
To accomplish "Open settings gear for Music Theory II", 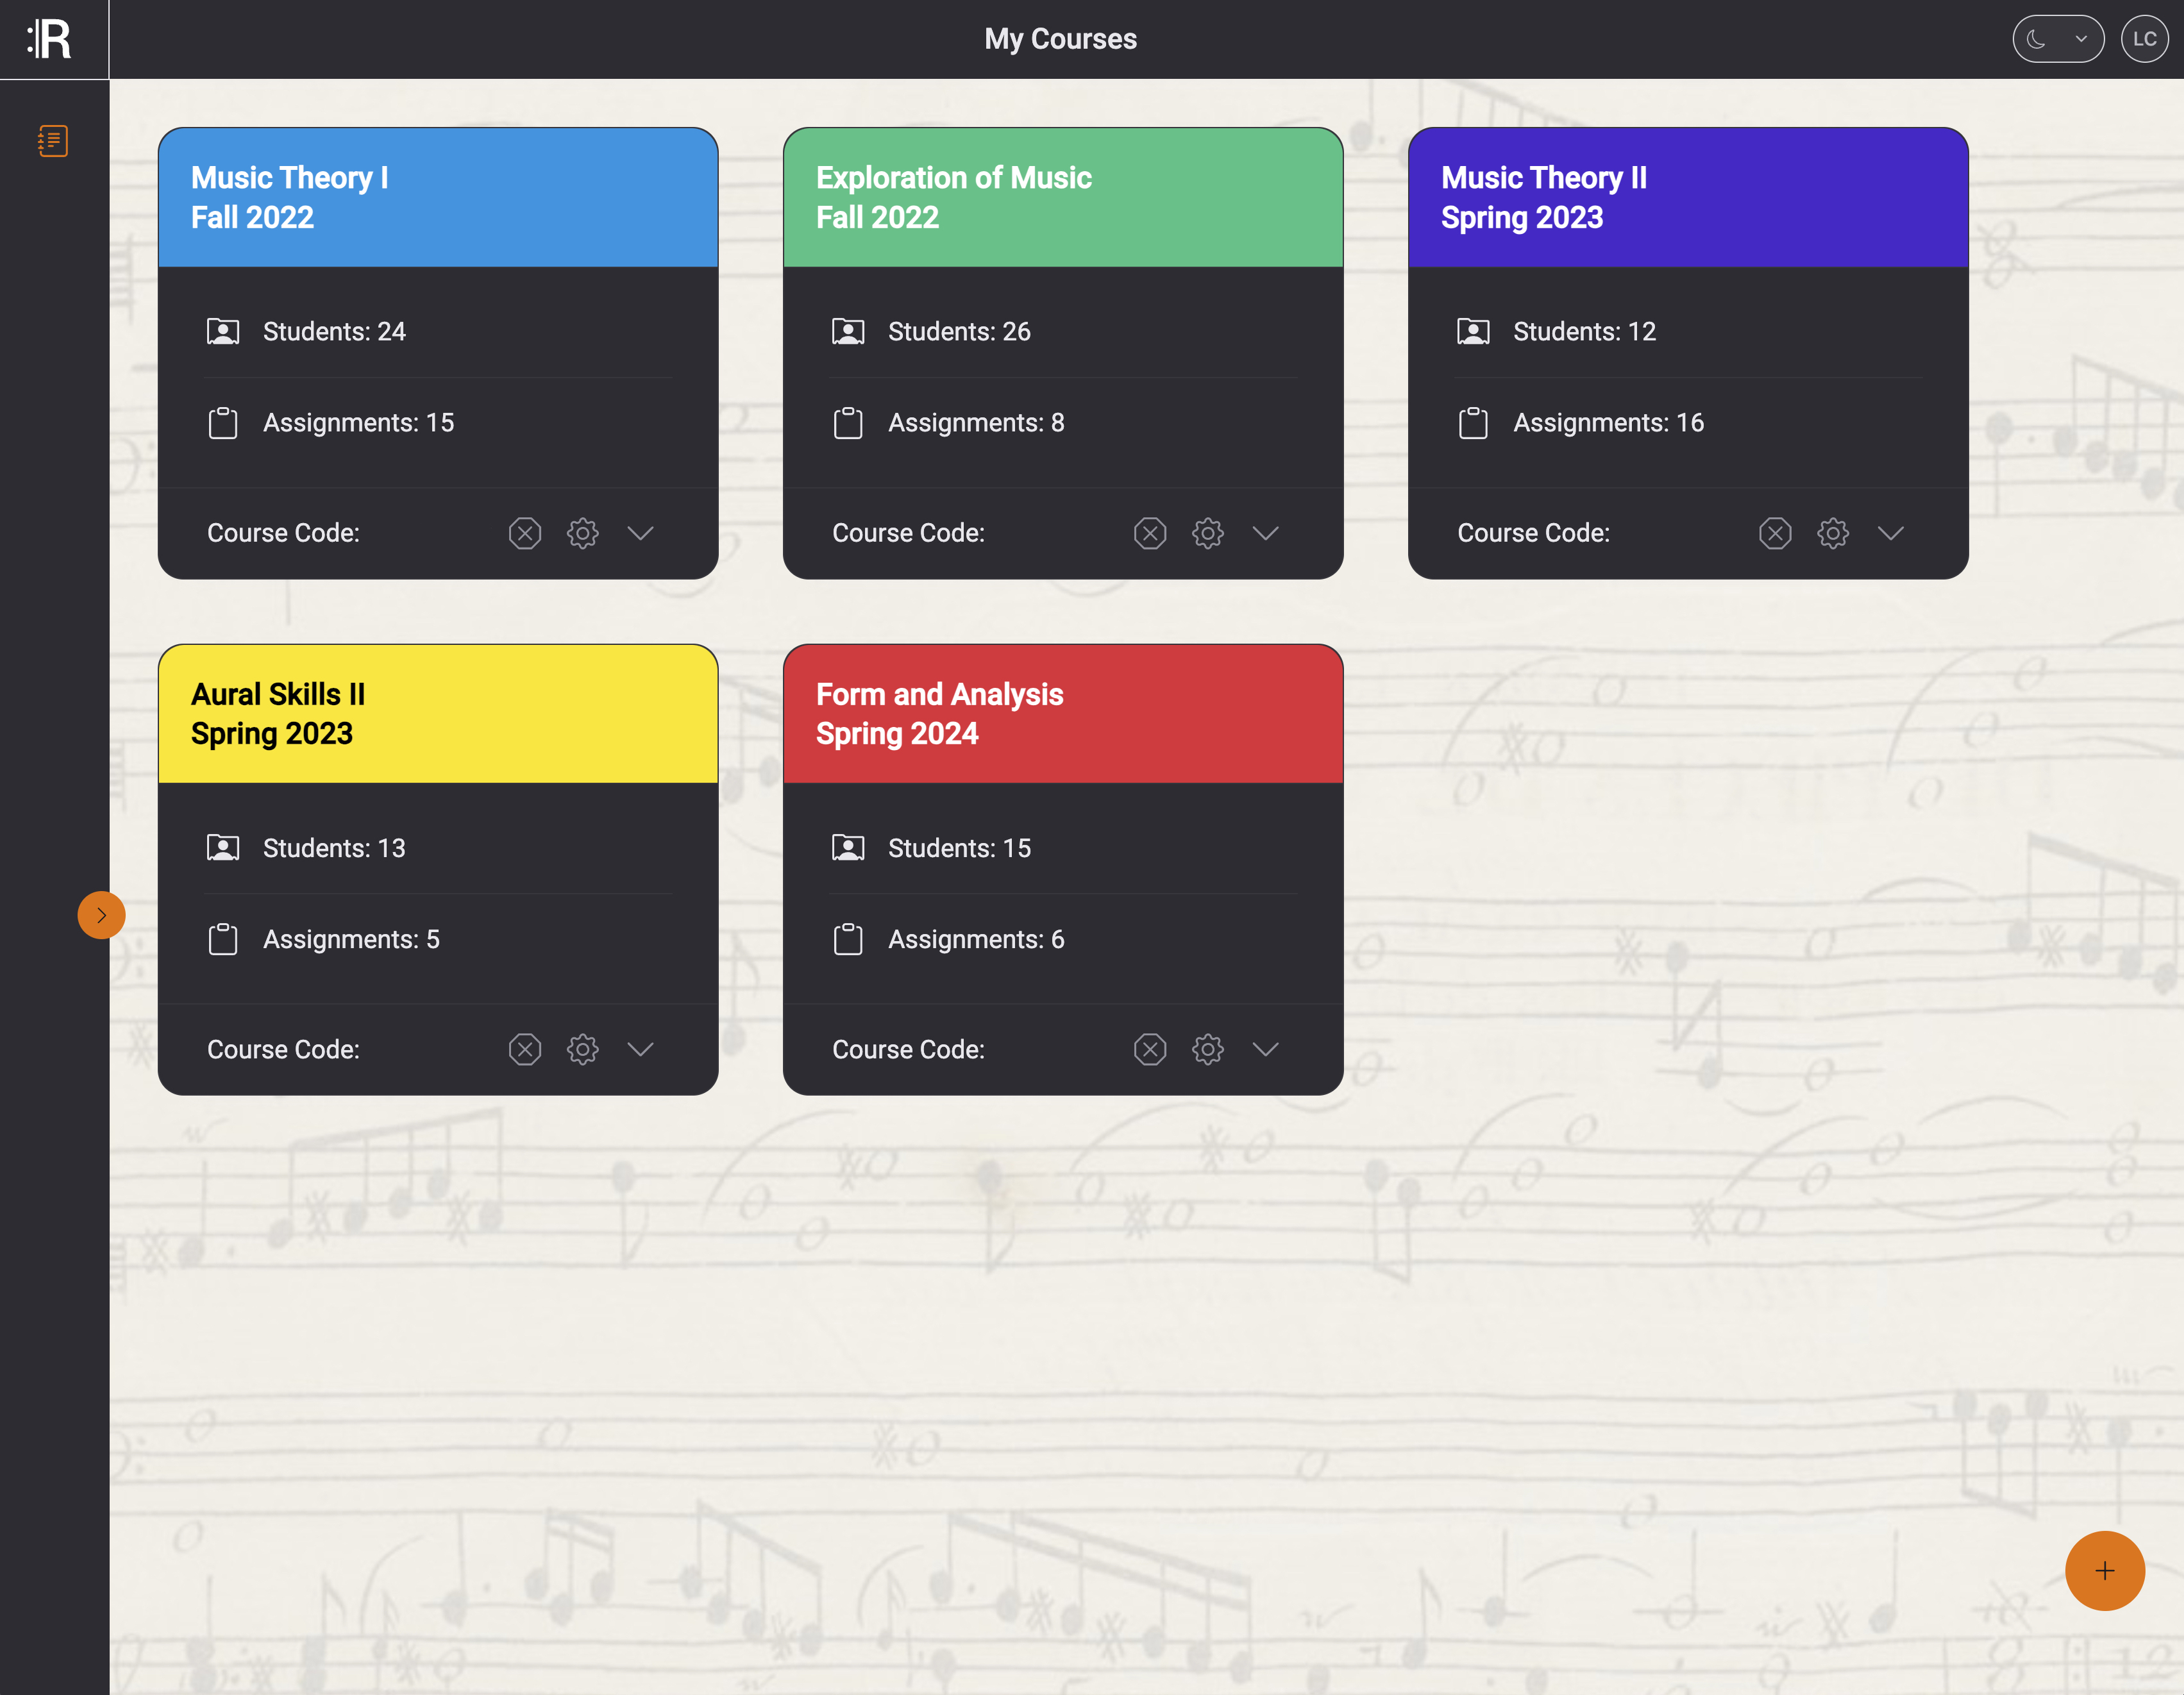I will (1832, 533).
